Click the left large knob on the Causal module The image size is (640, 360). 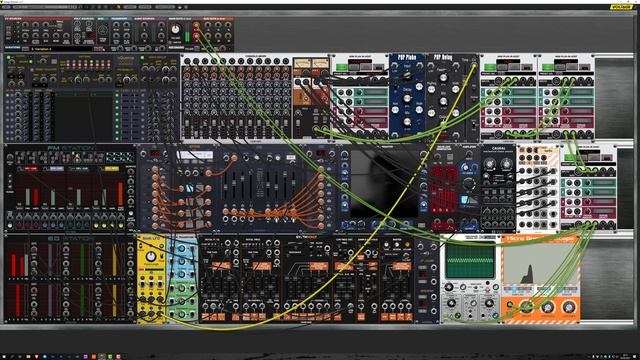pyautogui.click(x=490, y=164)
